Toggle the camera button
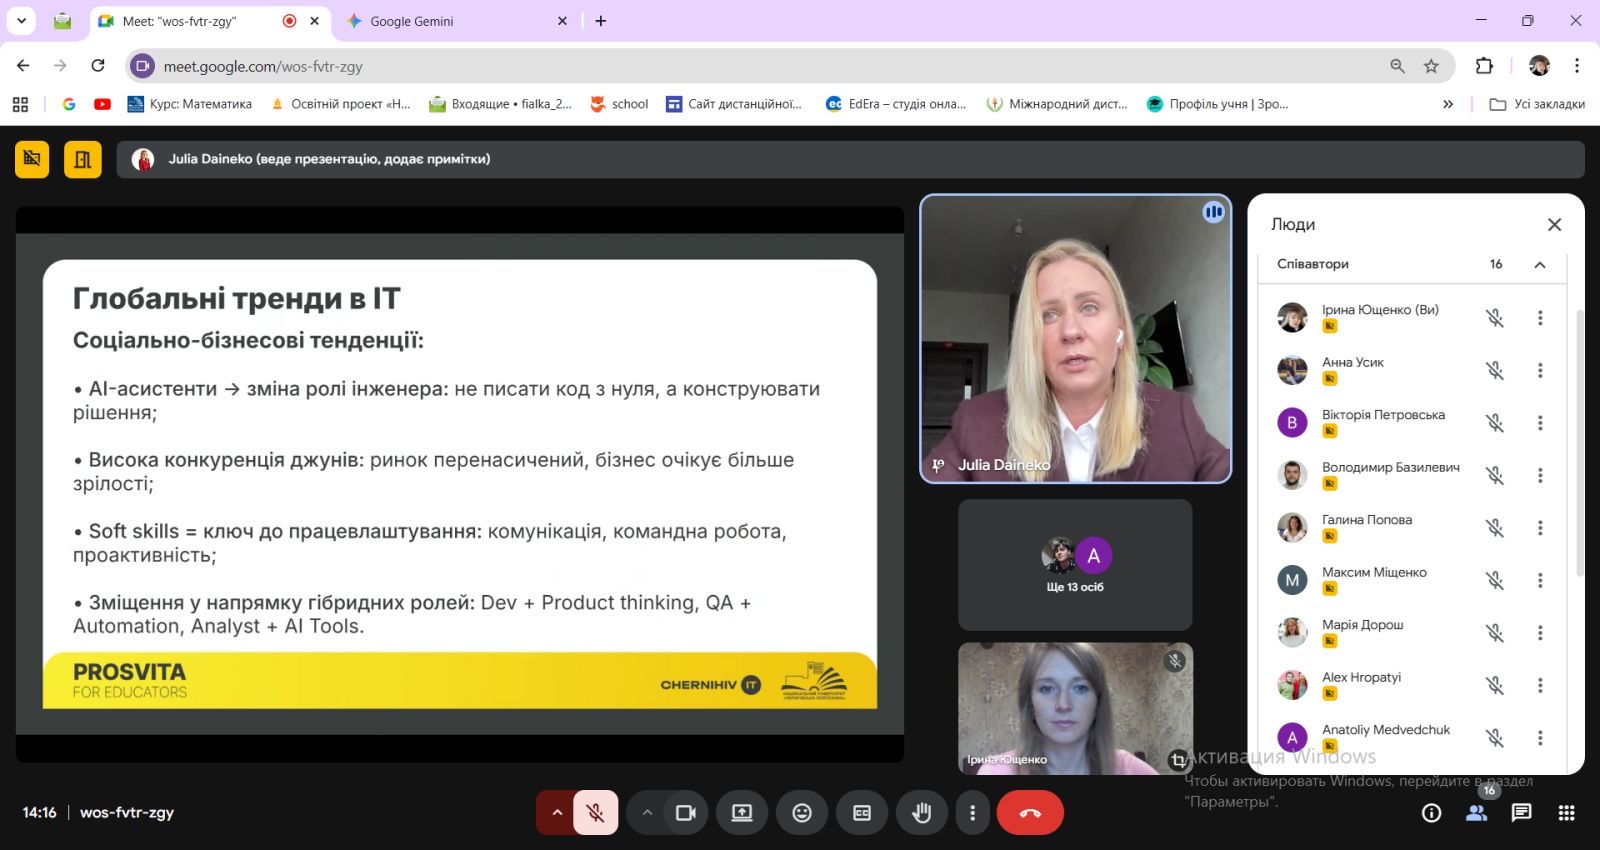1600x850 pixels. (x=685, y=813)
